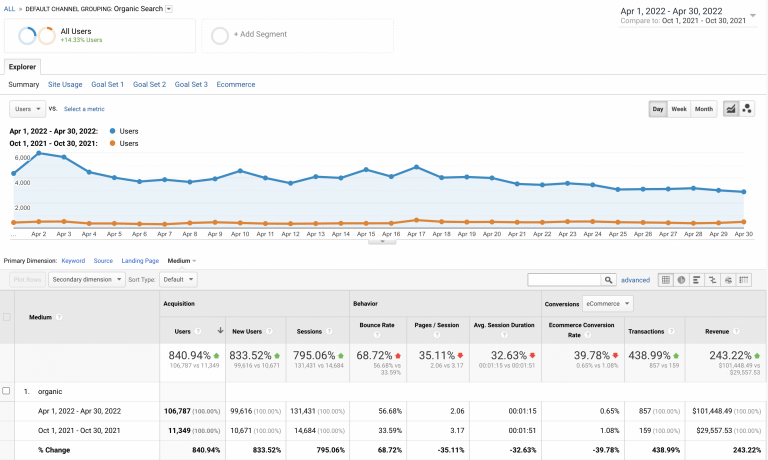
Task: Toggle the select-all checkbox in table header
Action: 8,317
